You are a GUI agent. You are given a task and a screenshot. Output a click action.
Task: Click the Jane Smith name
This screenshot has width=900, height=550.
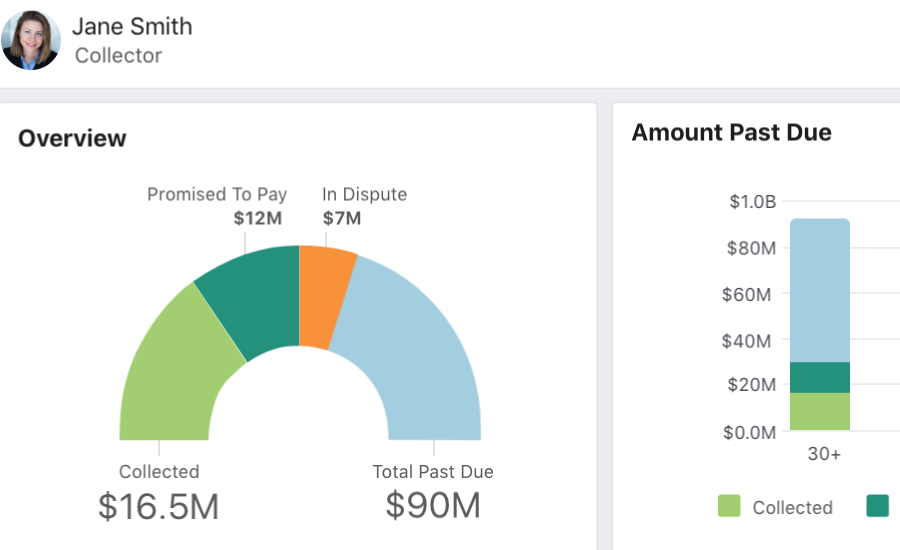coord(131,27)
